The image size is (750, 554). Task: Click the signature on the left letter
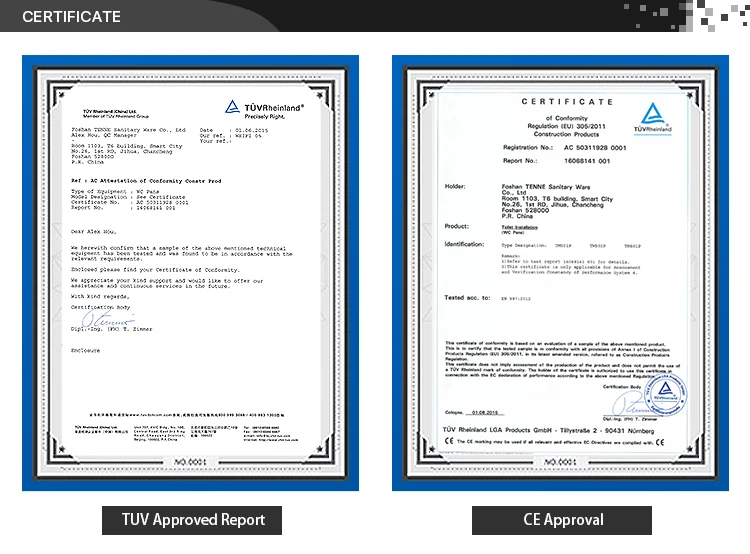108,318
